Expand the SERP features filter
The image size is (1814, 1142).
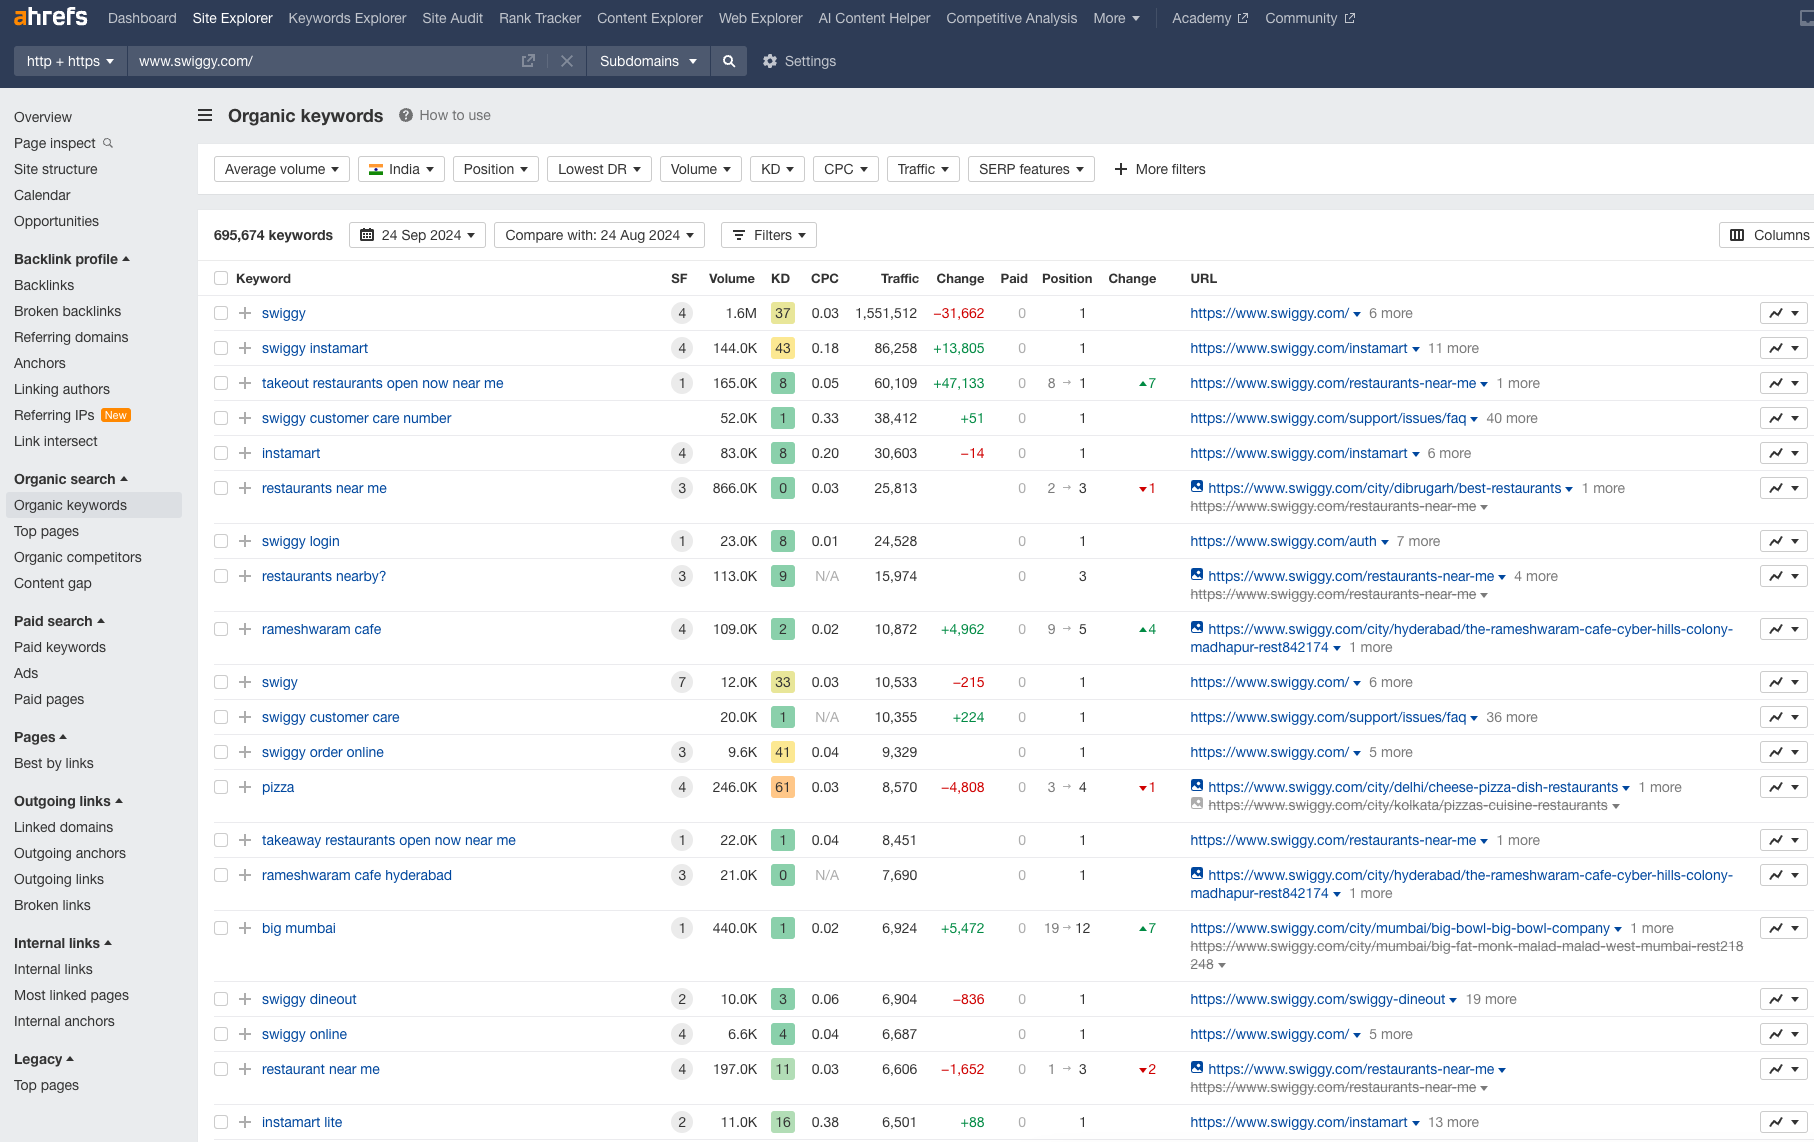coord(1030,169)
